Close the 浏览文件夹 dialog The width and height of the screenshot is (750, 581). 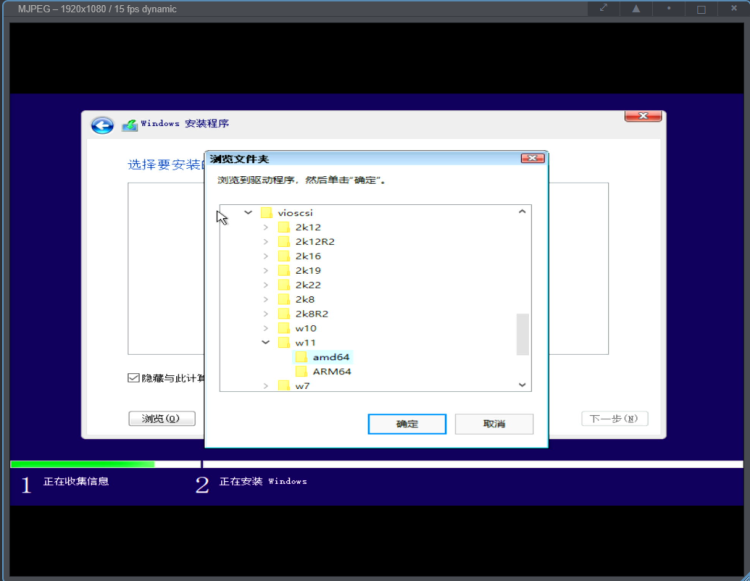pyautogui.click(x=532, y=158)
